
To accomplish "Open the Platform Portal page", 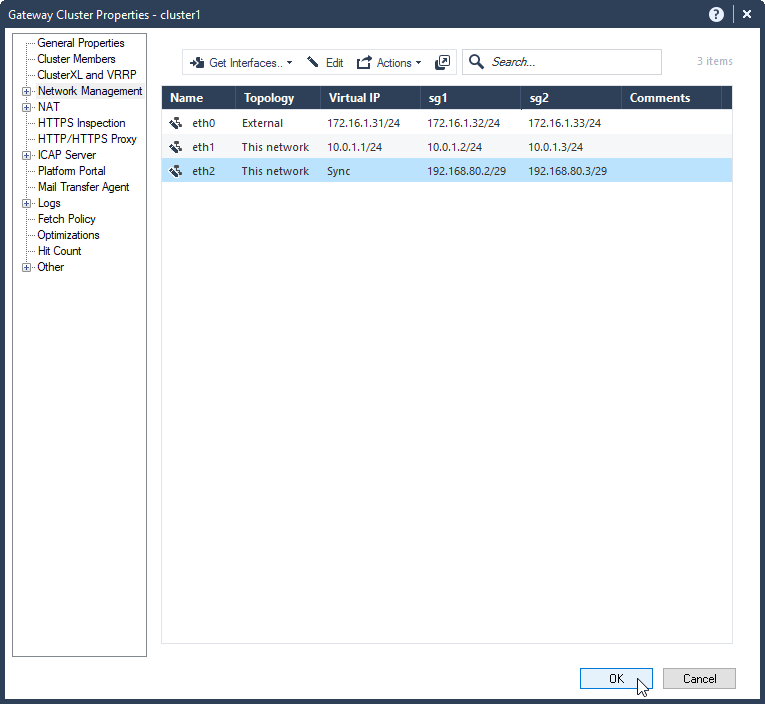I will pyautogui.click(x=71, y=171).
